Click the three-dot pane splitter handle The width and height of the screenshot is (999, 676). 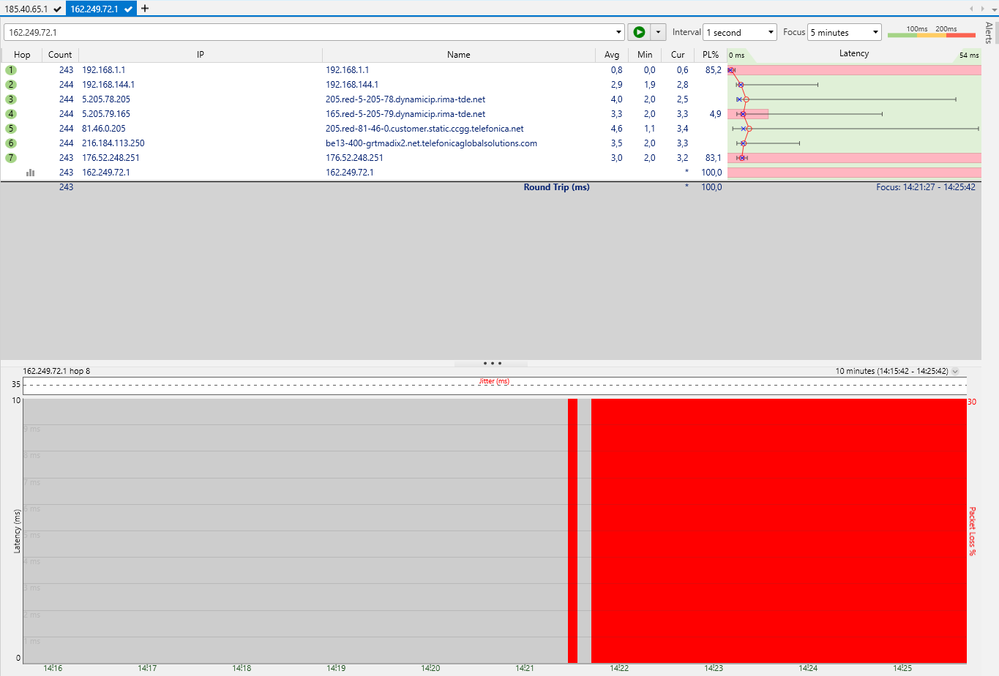pyautogui.click(x=492, y=363)
